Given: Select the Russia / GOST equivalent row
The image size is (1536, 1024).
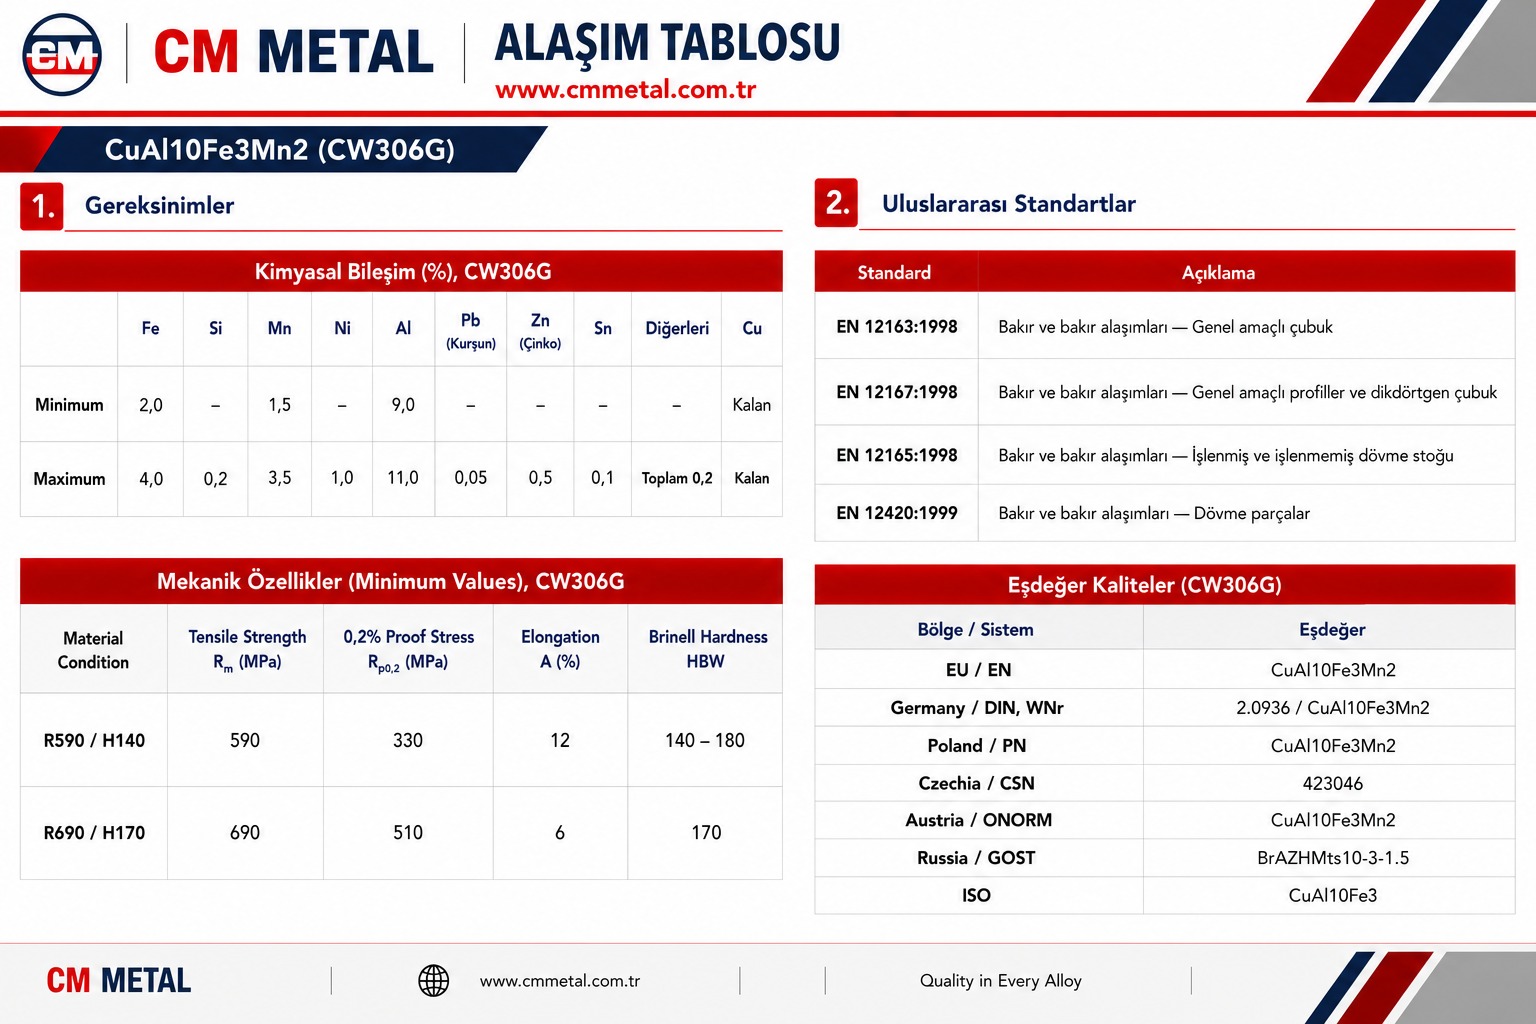Looking at the screenshot, I should click(1165, 858).
